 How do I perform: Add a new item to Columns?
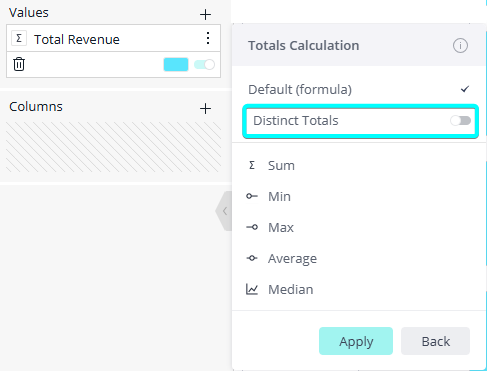205,108
